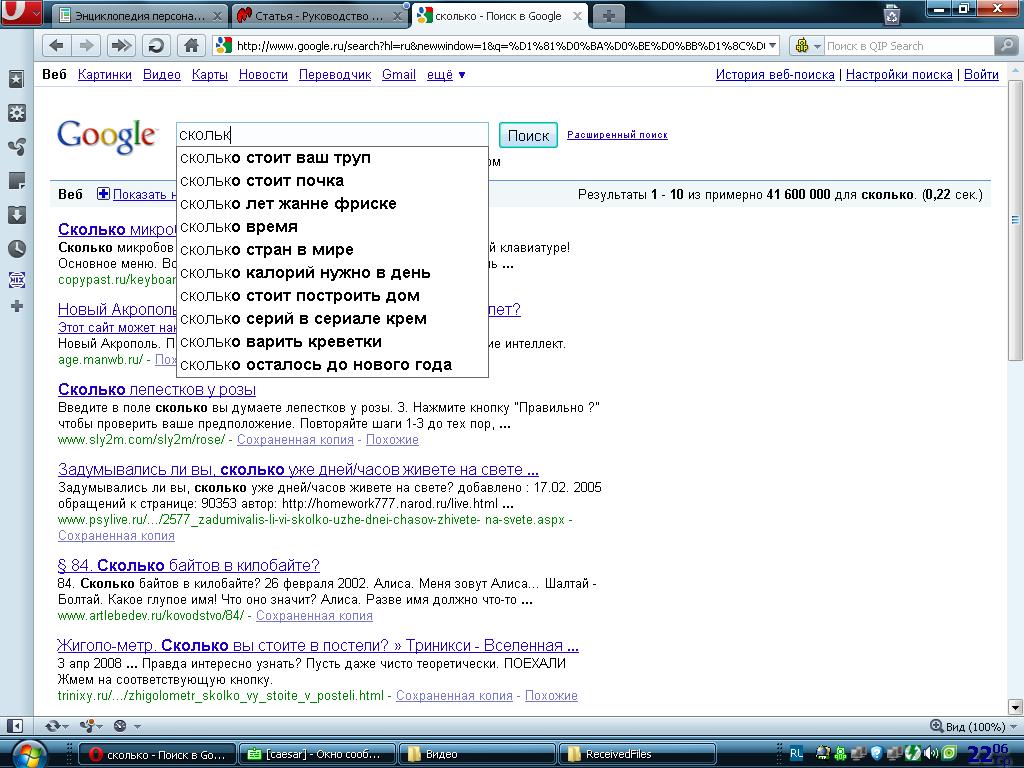Open the 'ещё' dropdown in Google bar
Viewport: 1024px width, 768px height.
pos(446,75)
